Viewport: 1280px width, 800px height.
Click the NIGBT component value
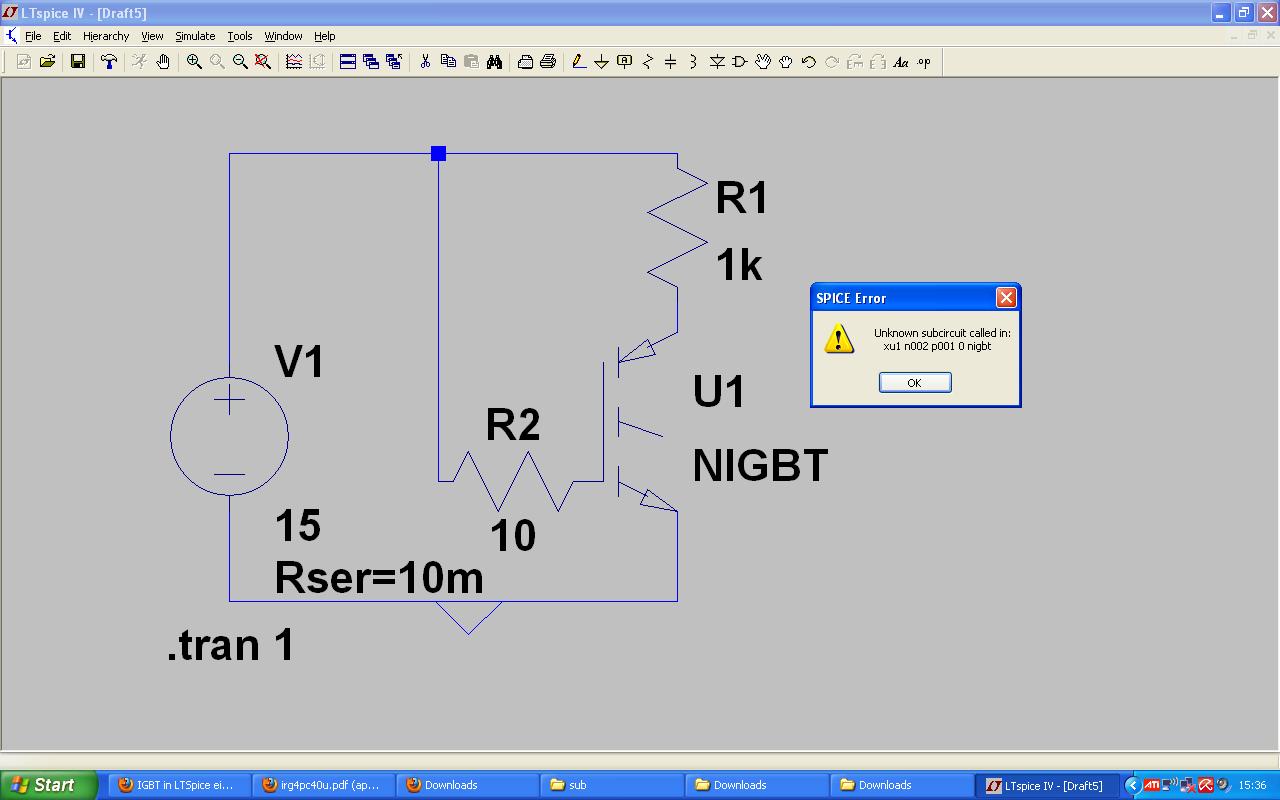click(760, 466)
